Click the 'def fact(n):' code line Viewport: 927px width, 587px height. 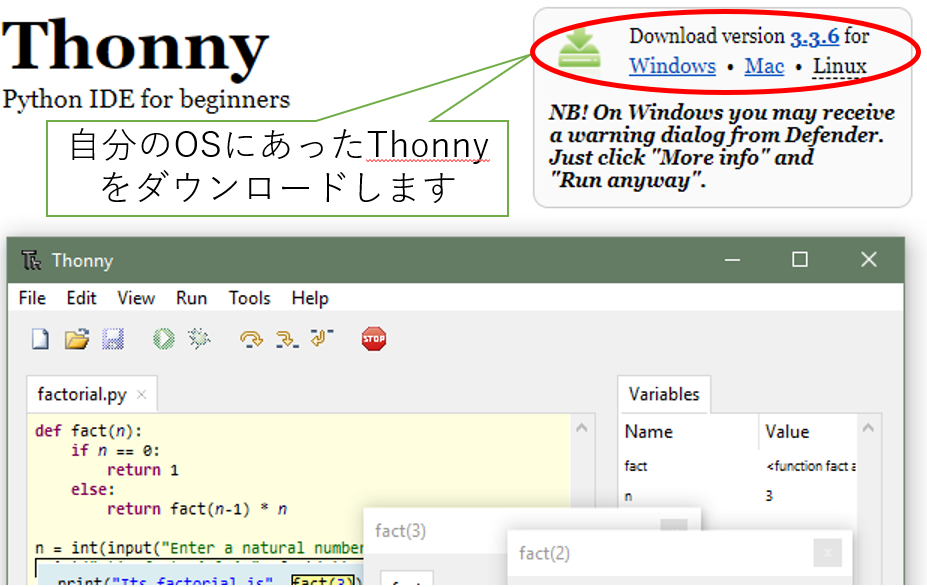(88, 431)
